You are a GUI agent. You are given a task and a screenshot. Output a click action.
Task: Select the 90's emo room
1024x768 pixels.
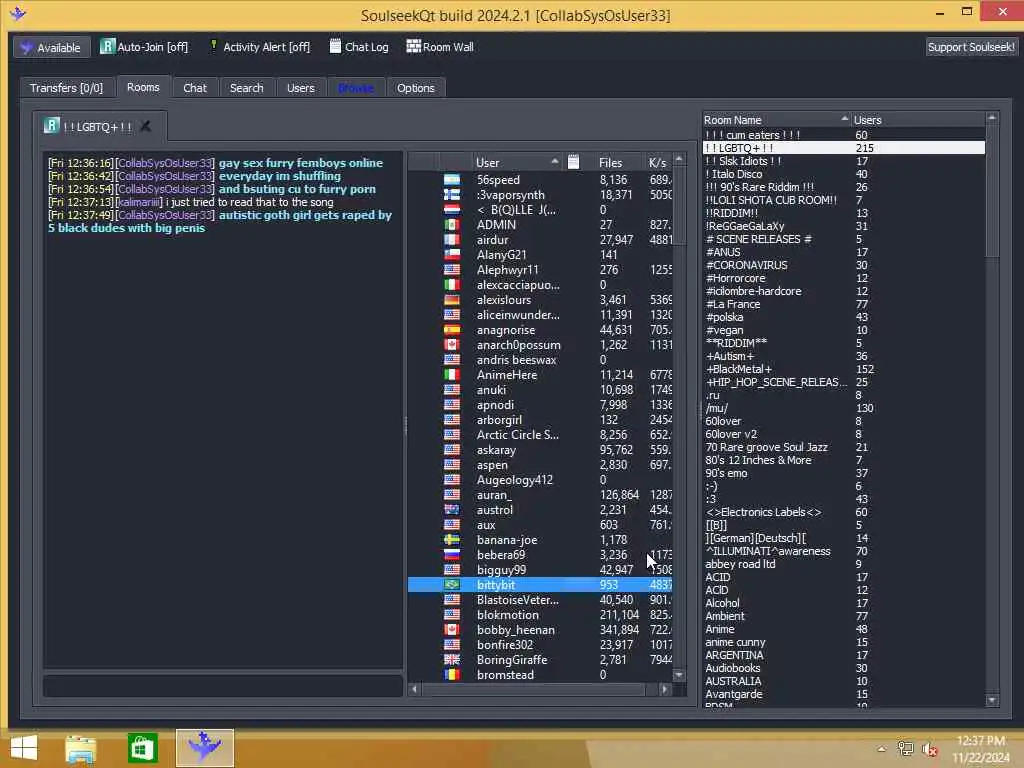click(x=844, y=473)
